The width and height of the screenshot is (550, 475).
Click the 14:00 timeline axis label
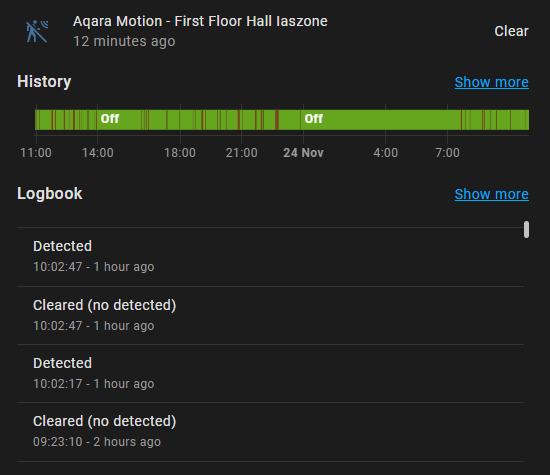(x=98, y=153)
